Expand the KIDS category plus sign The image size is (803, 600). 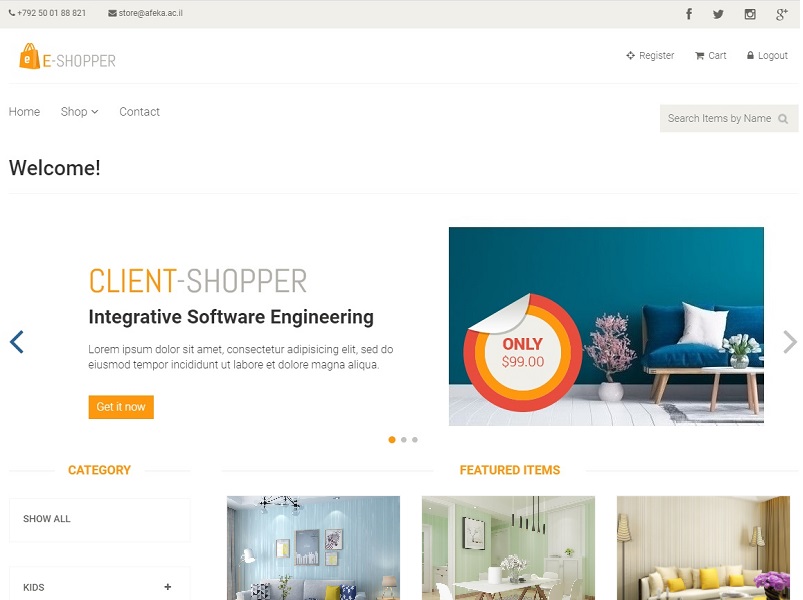167,587
